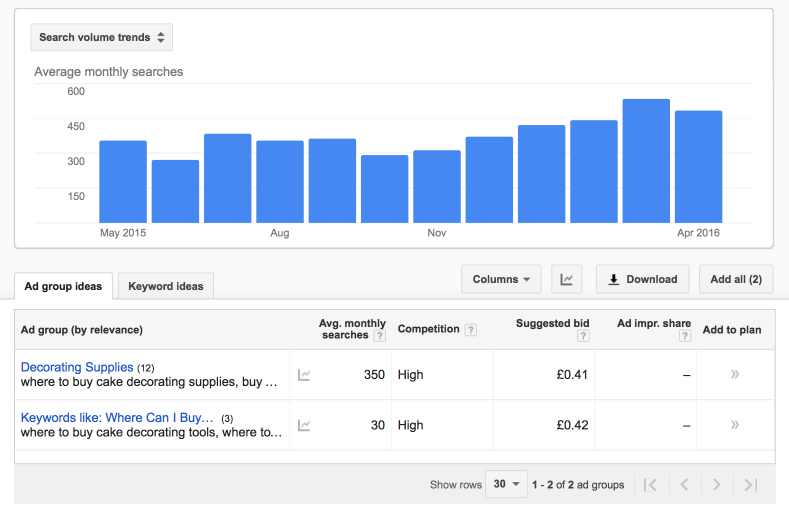Open the Ad impr. share help icon

684,336
